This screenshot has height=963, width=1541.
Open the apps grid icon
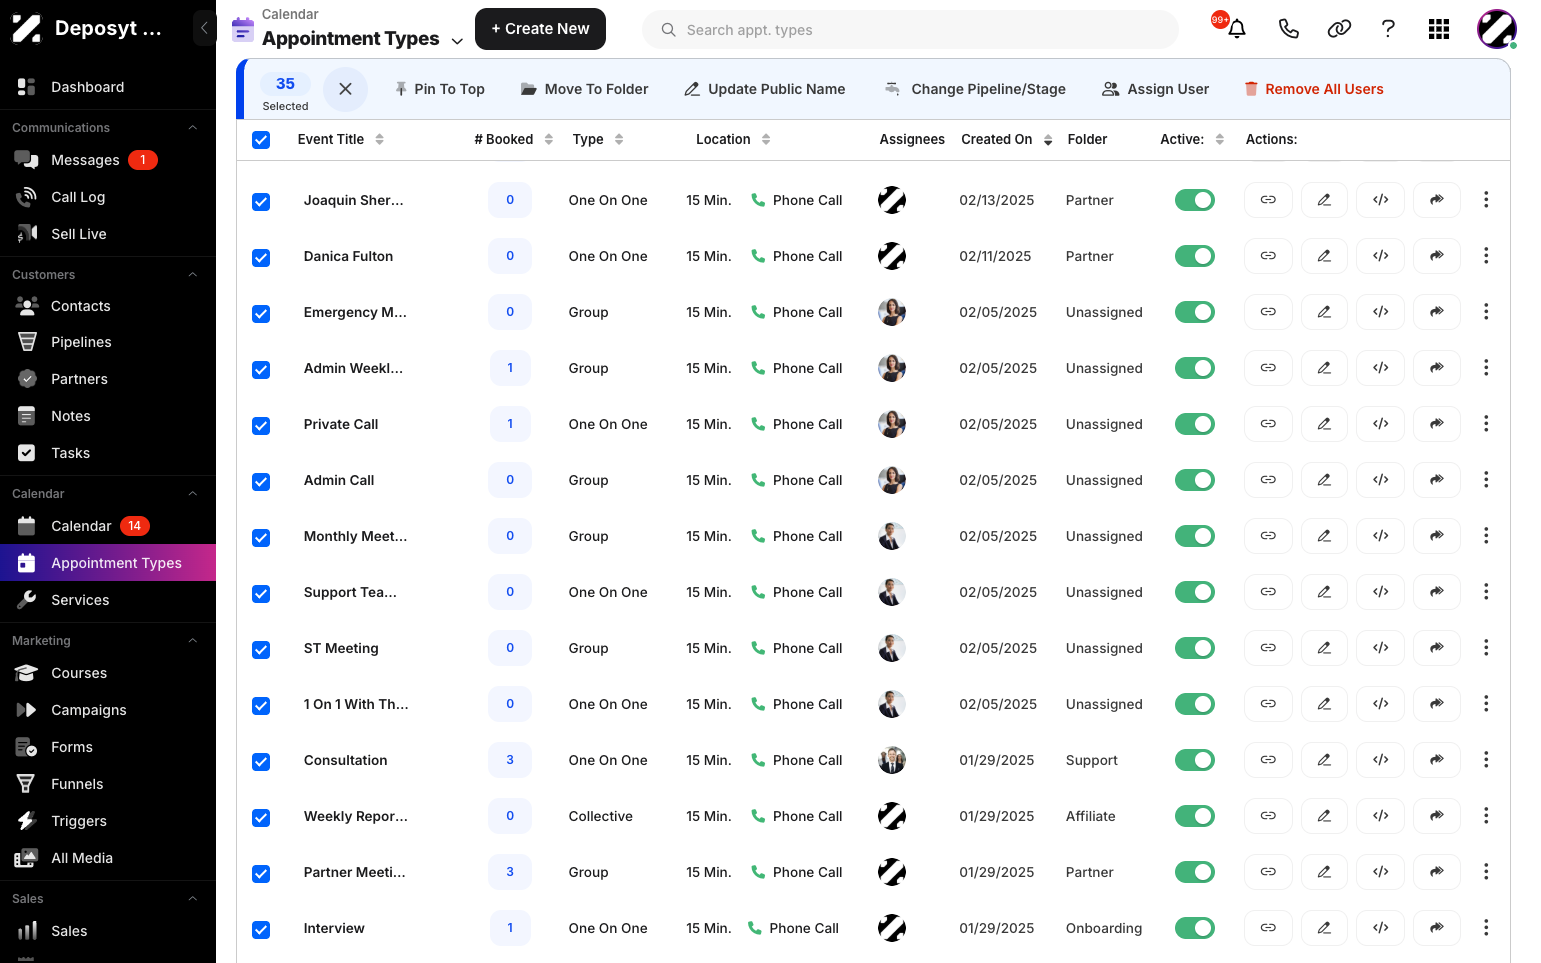click(1439, 29)
